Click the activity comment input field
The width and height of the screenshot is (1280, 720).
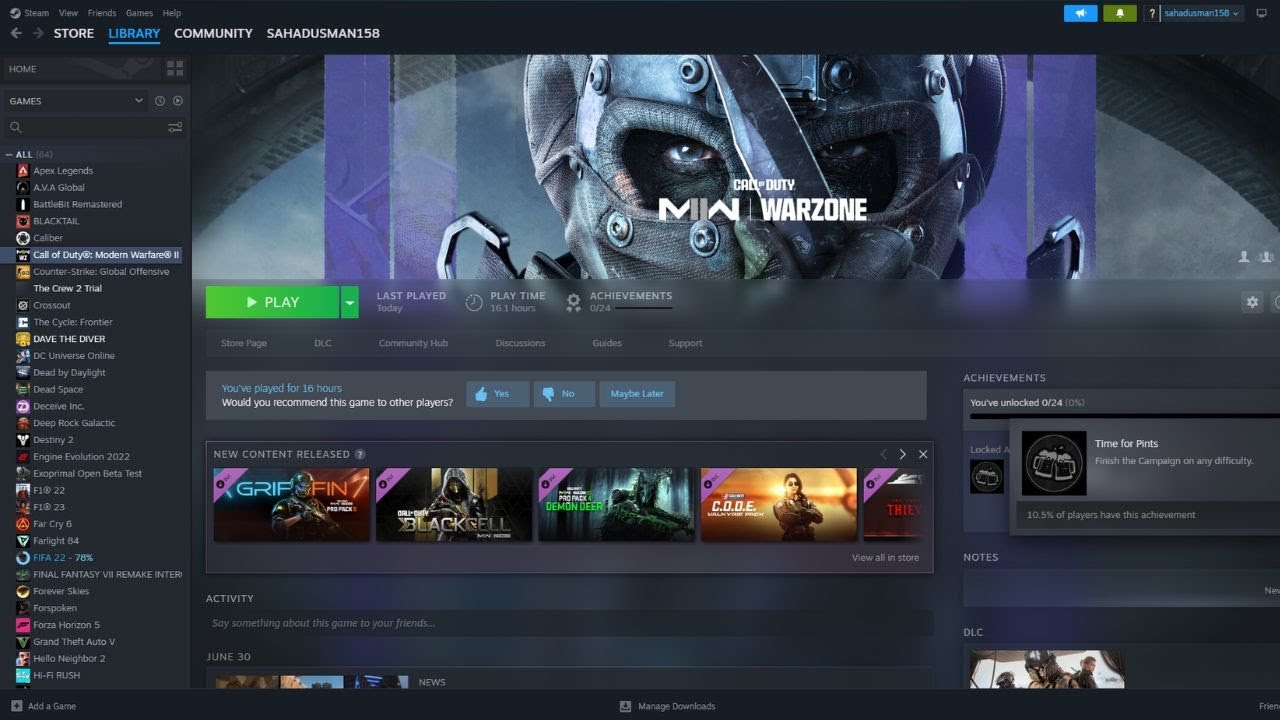[x=569, y=623]
